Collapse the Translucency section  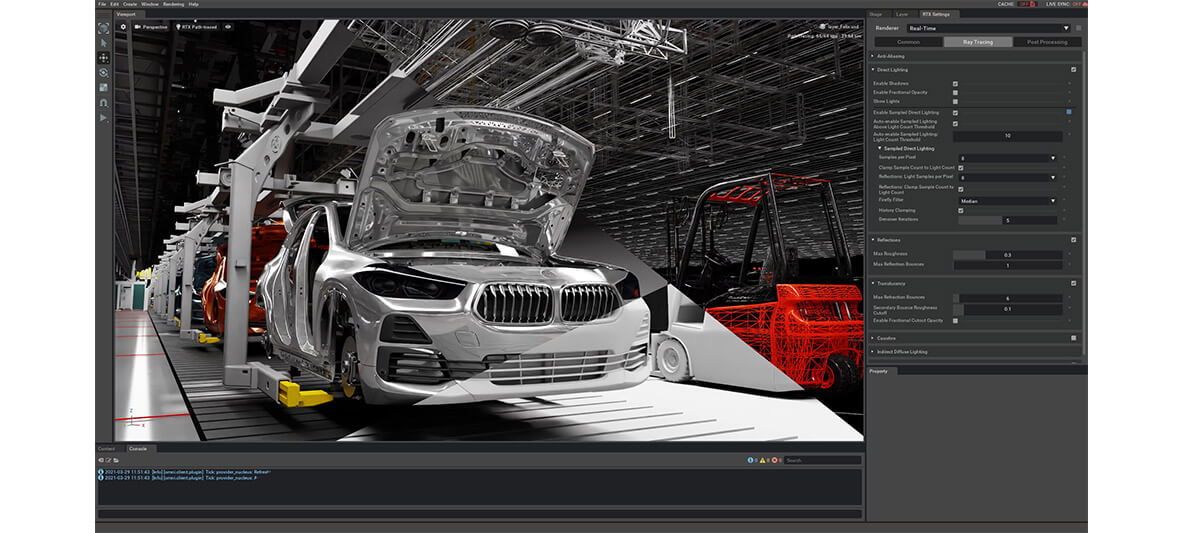coord(873,284)
